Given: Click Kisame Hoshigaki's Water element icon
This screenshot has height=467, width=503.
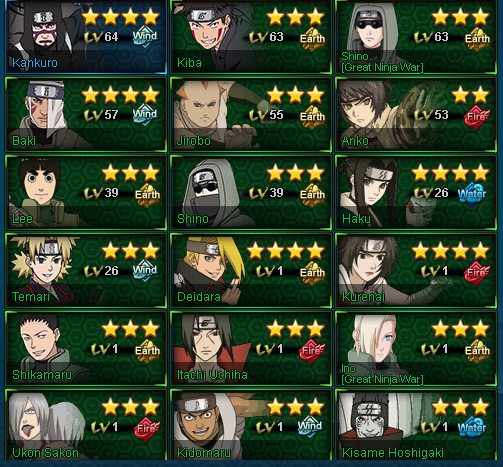Looking at the screenshot, I should click(x=472, y=428).
